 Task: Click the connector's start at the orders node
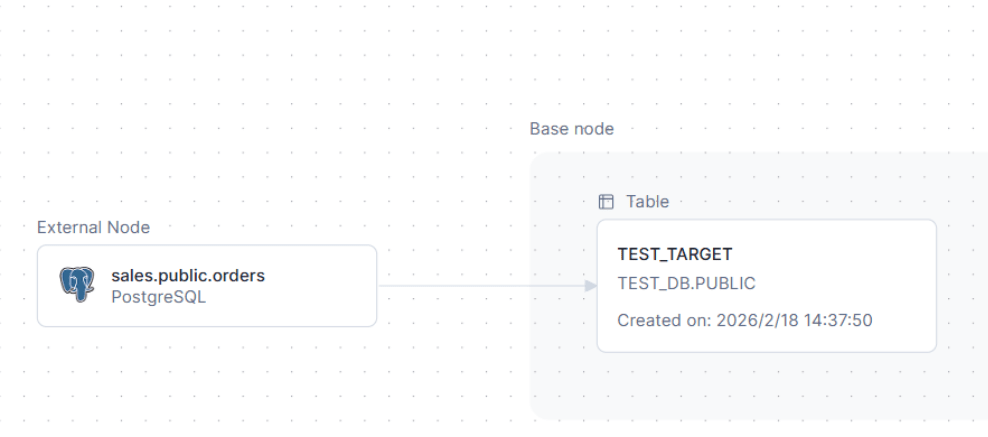point(382,286)
